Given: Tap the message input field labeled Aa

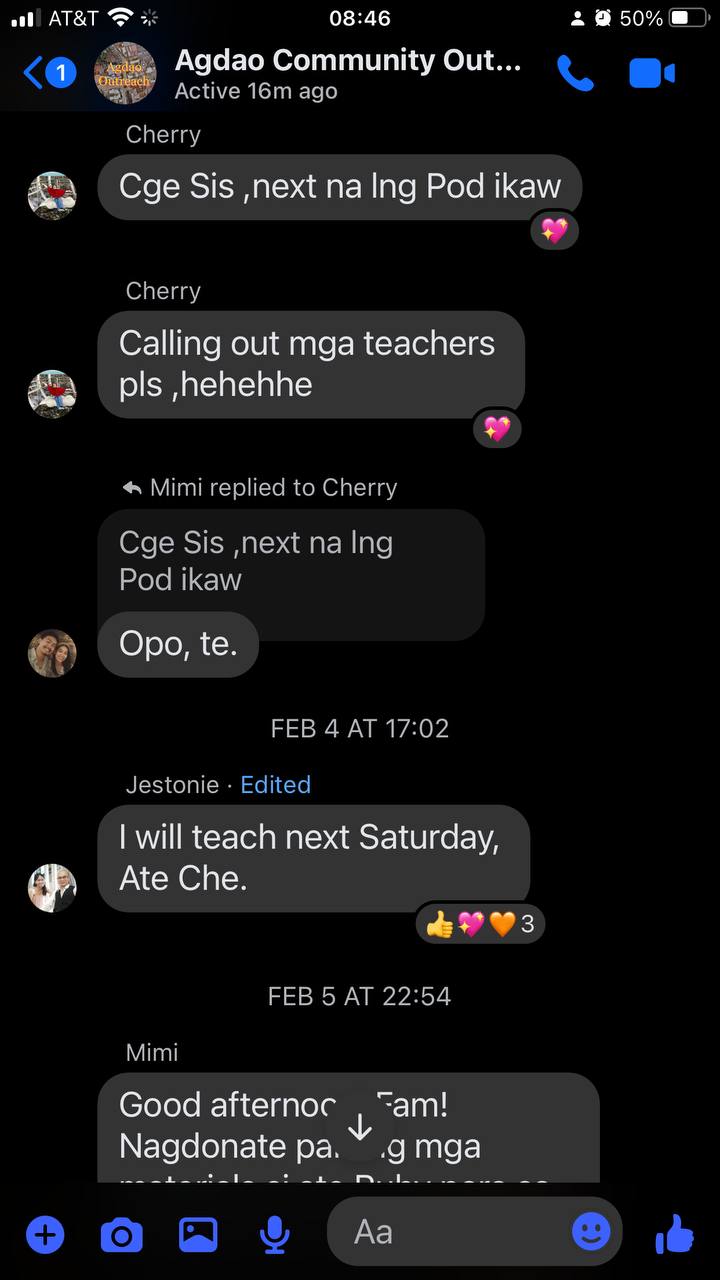Looking at the screenshot, I should click(474, 1231).
